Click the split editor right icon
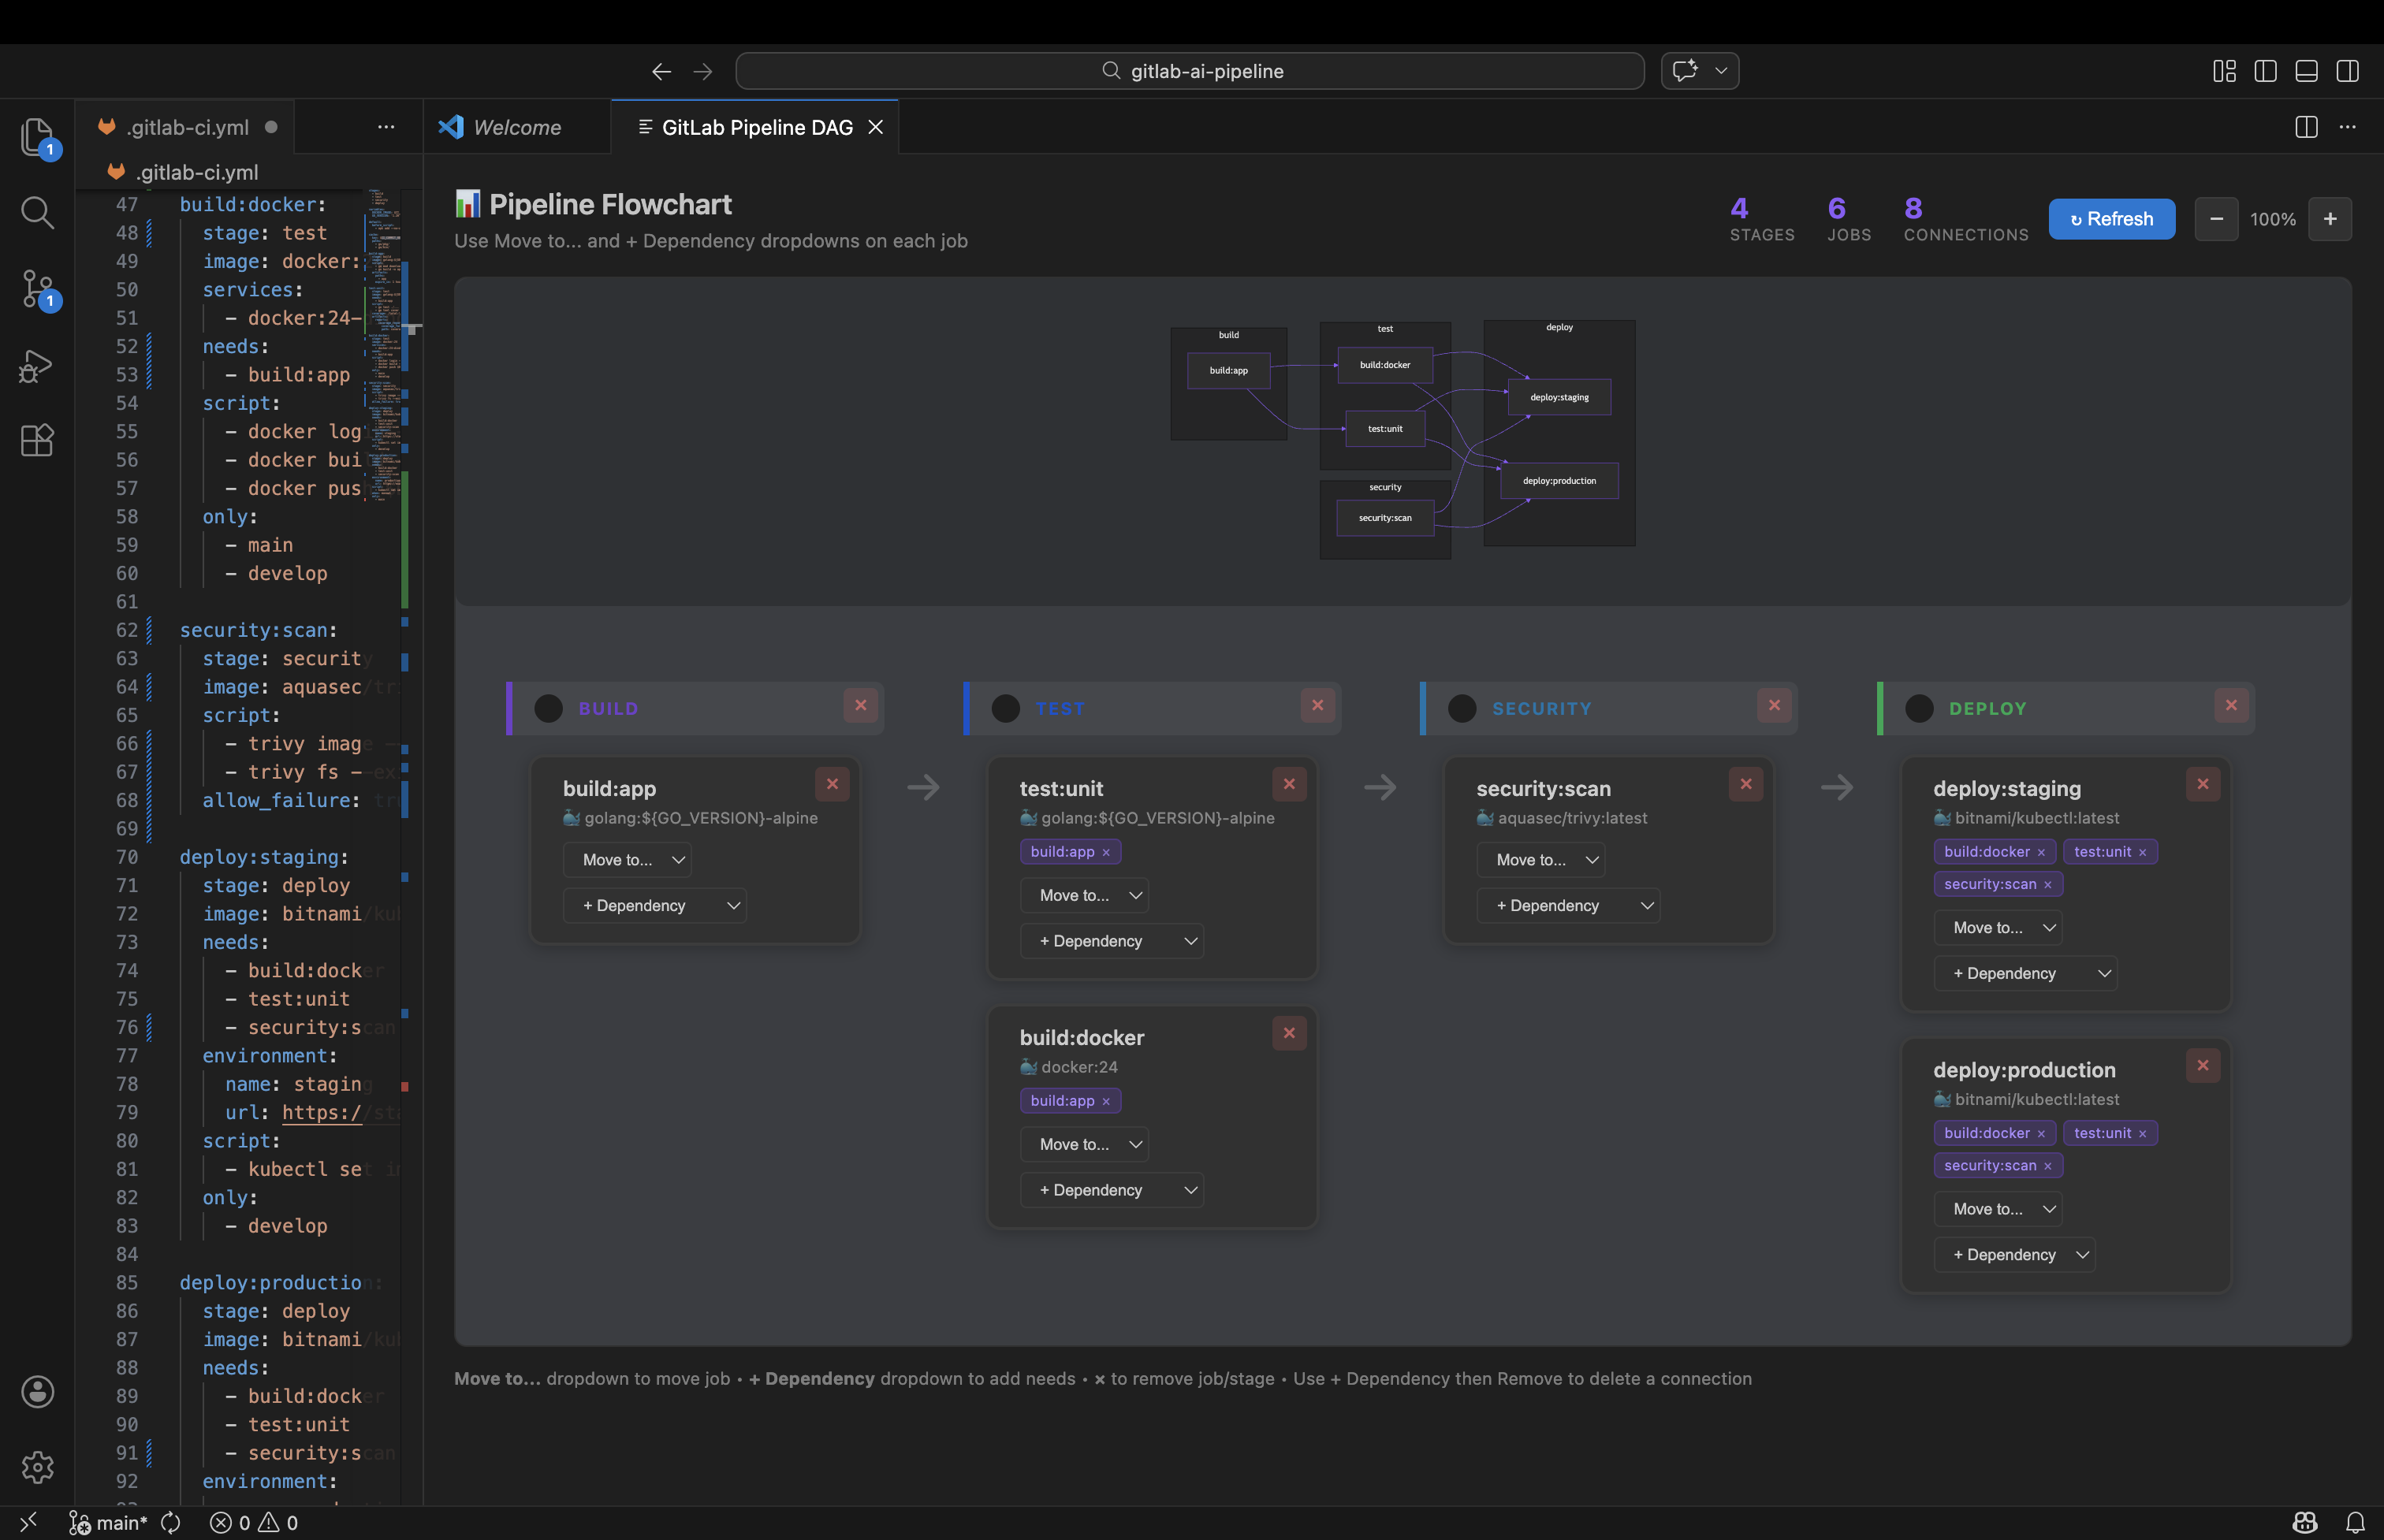 click(x=2306, y=127)
